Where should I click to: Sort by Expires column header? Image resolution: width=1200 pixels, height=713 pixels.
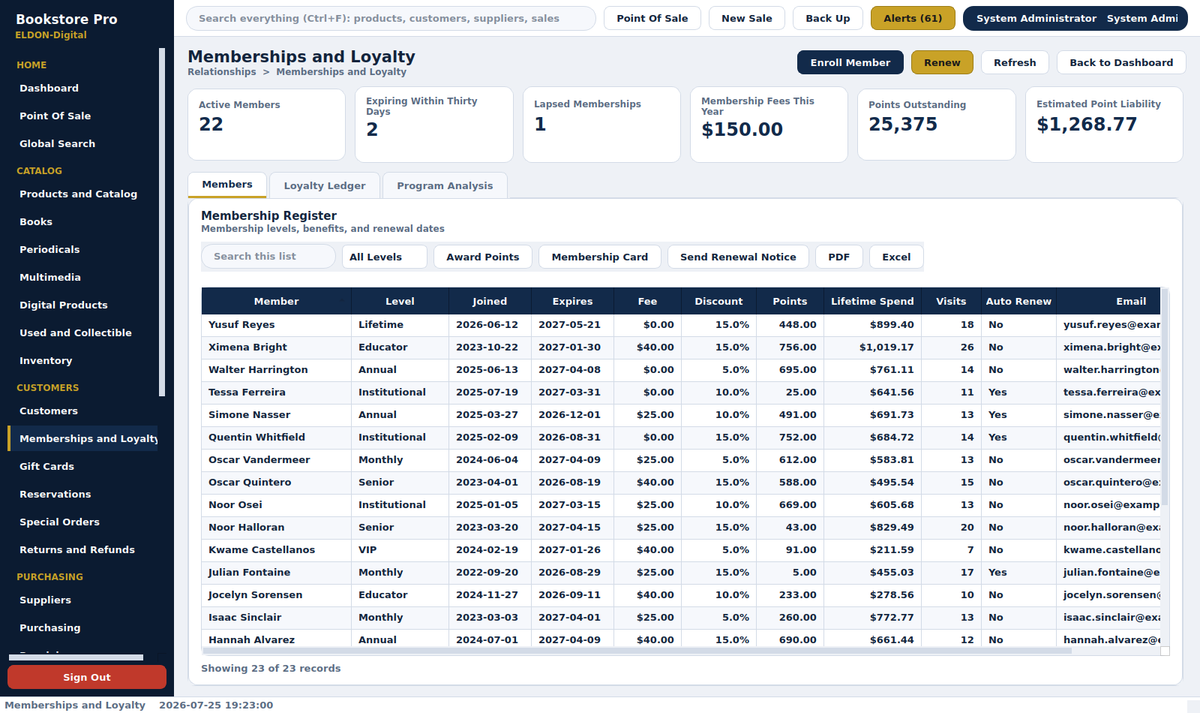(572, 301)
